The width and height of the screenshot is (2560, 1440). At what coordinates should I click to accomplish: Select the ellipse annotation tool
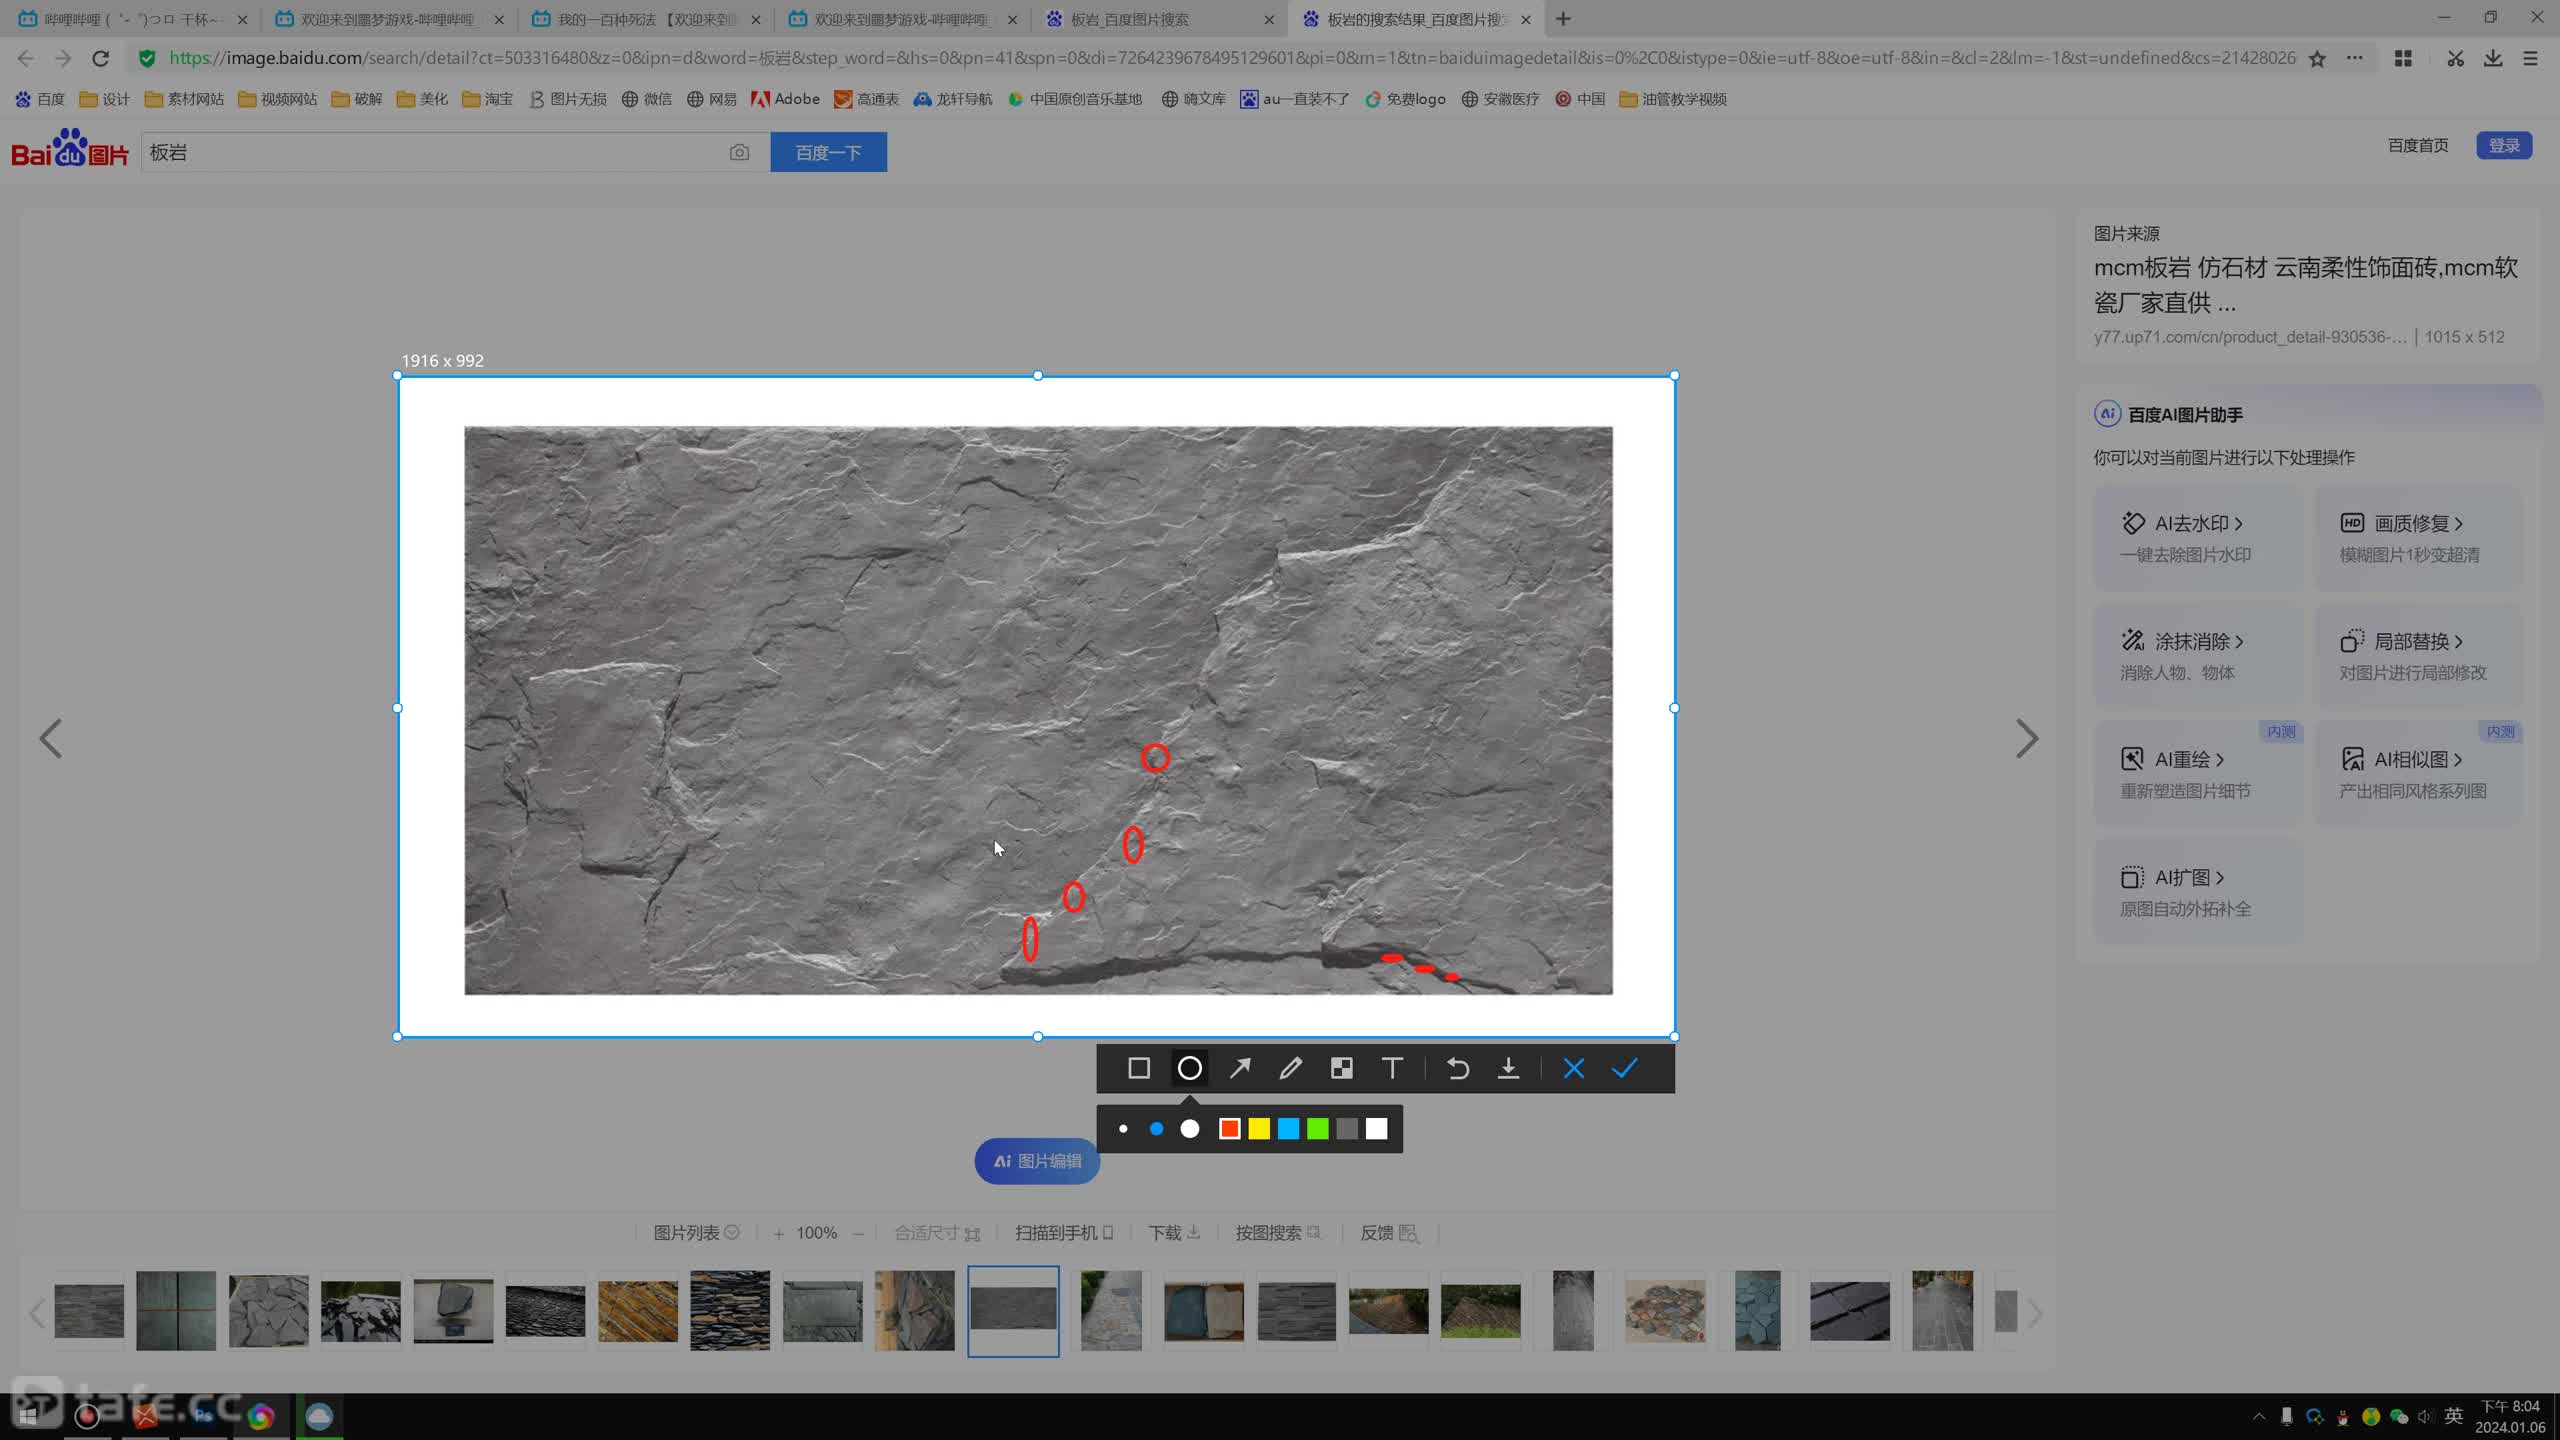1189,1068
